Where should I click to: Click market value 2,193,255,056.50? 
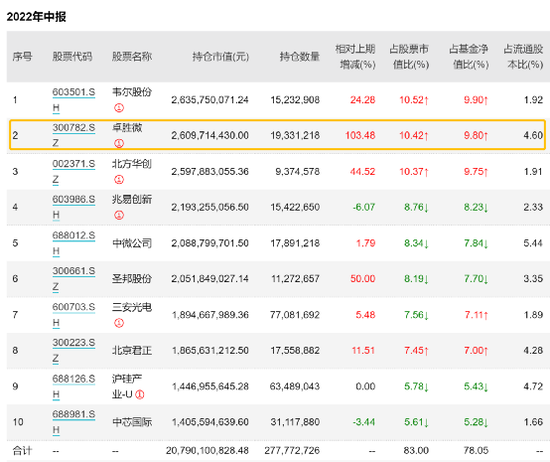point(210,207)
